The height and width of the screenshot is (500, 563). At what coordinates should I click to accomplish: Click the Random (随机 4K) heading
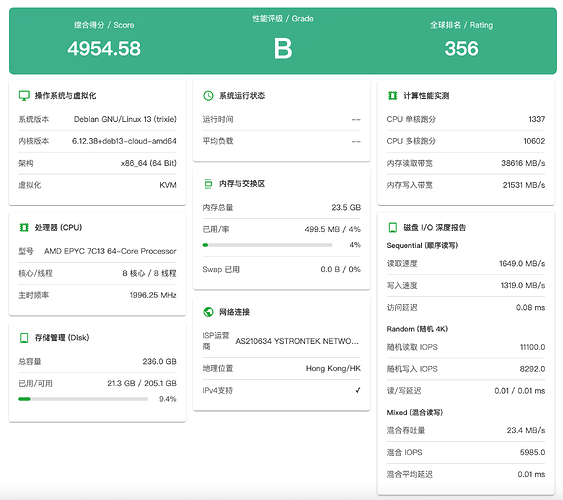[x=417, y=329]
